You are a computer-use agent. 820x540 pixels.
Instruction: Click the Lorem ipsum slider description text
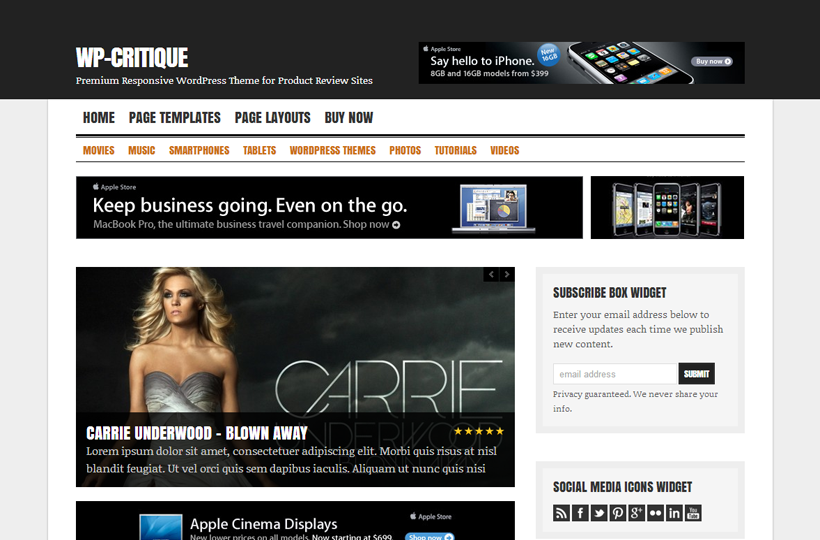pyautogui.click(x=291, y=459)
